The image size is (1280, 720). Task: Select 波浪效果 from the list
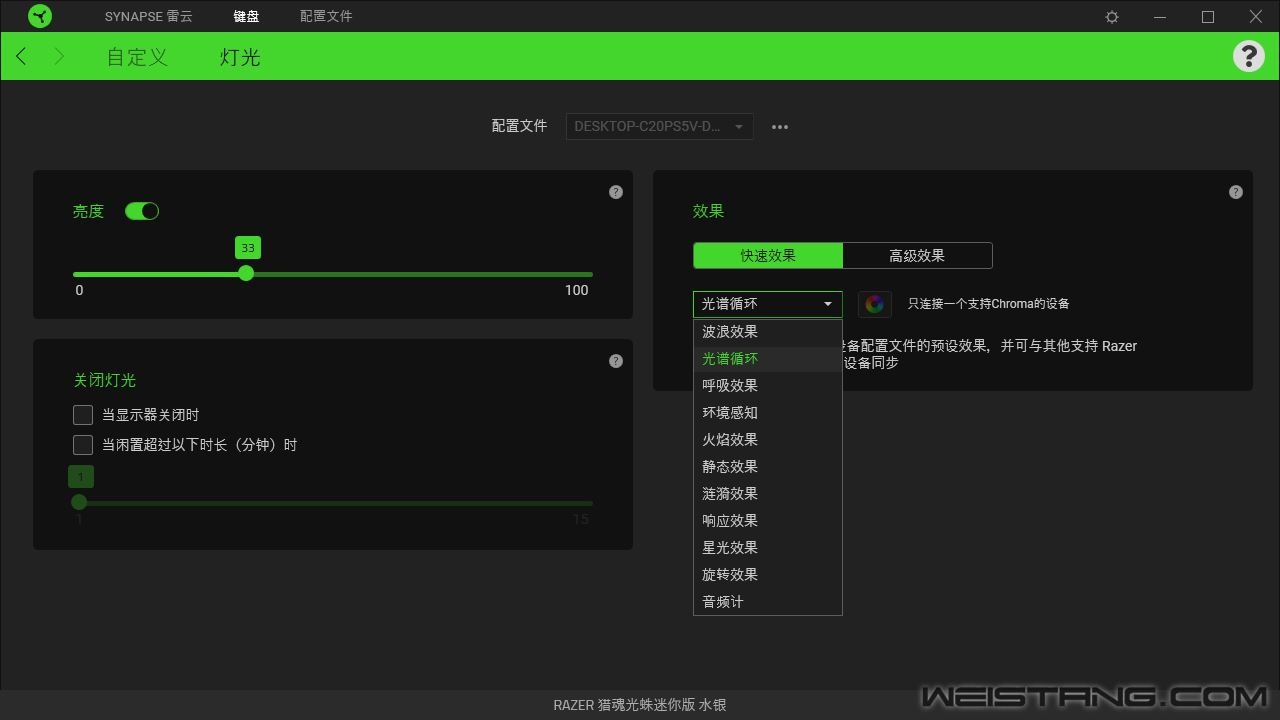(768, 332)
